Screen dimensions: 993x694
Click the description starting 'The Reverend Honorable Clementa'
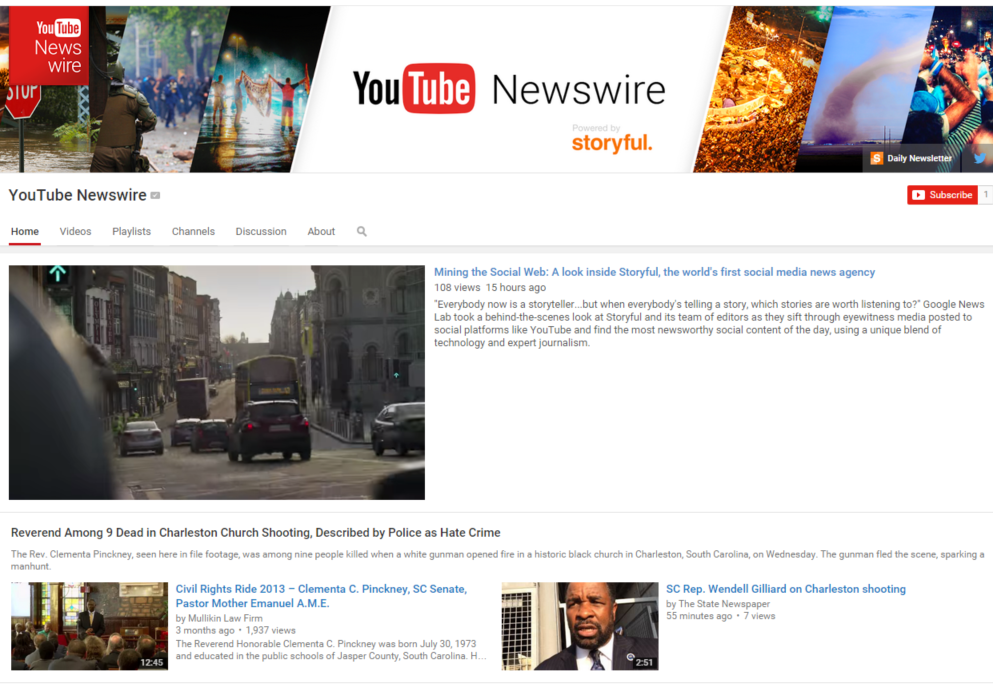pyautogui.click(x=331, y=650)
